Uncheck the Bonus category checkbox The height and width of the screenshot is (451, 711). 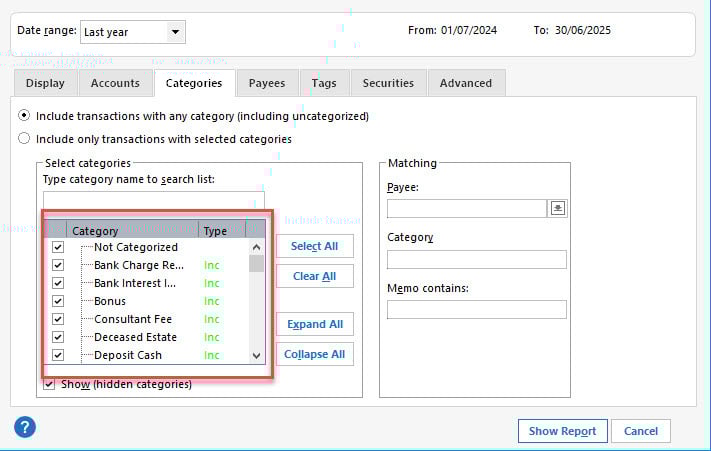pos(58,301)
